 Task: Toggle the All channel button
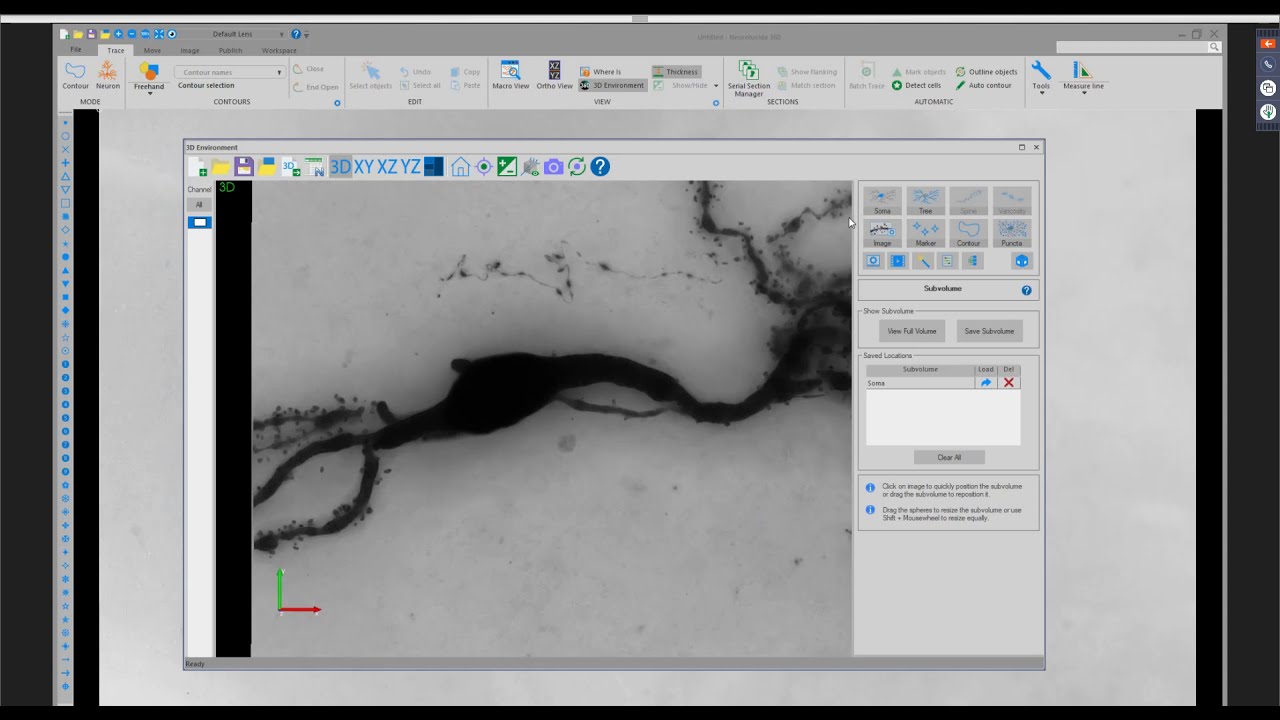199,205
